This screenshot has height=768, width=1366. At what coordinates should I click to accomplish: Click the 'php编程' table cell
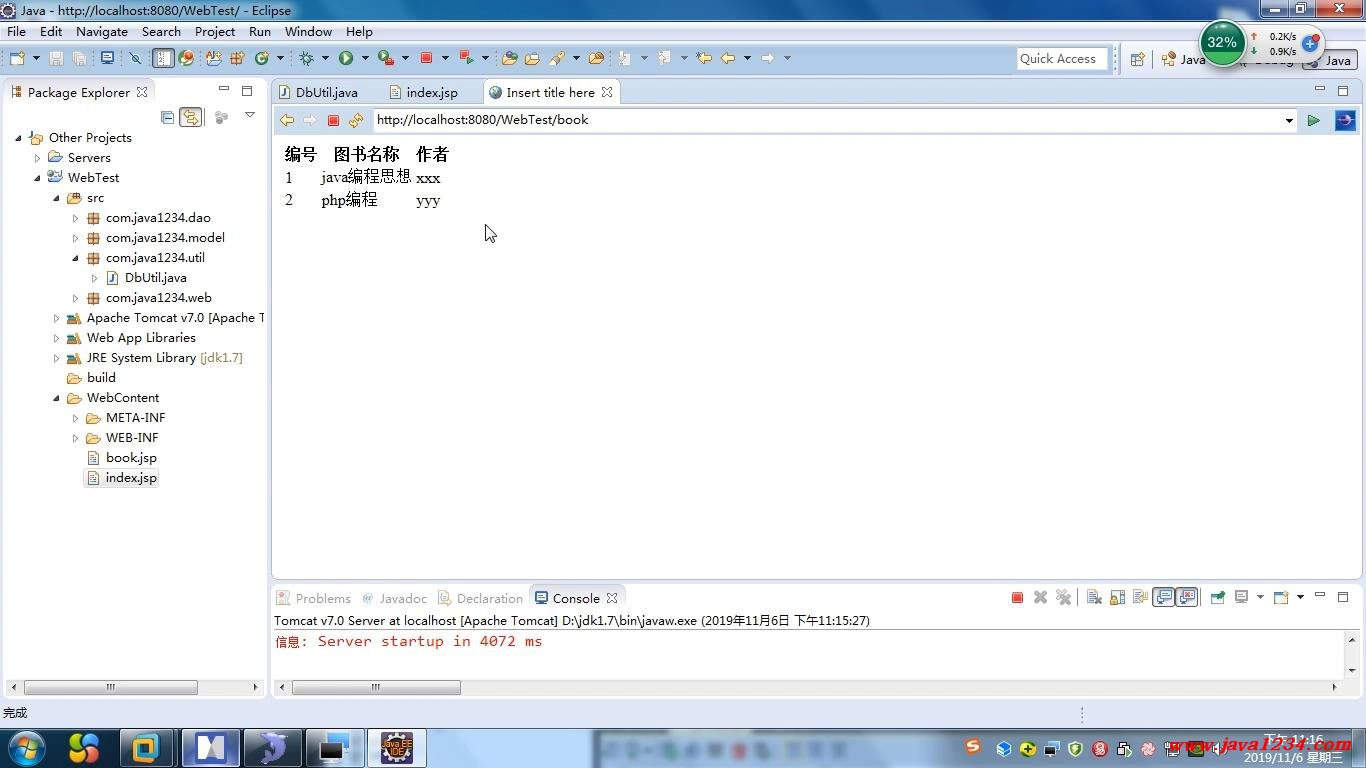349,200
